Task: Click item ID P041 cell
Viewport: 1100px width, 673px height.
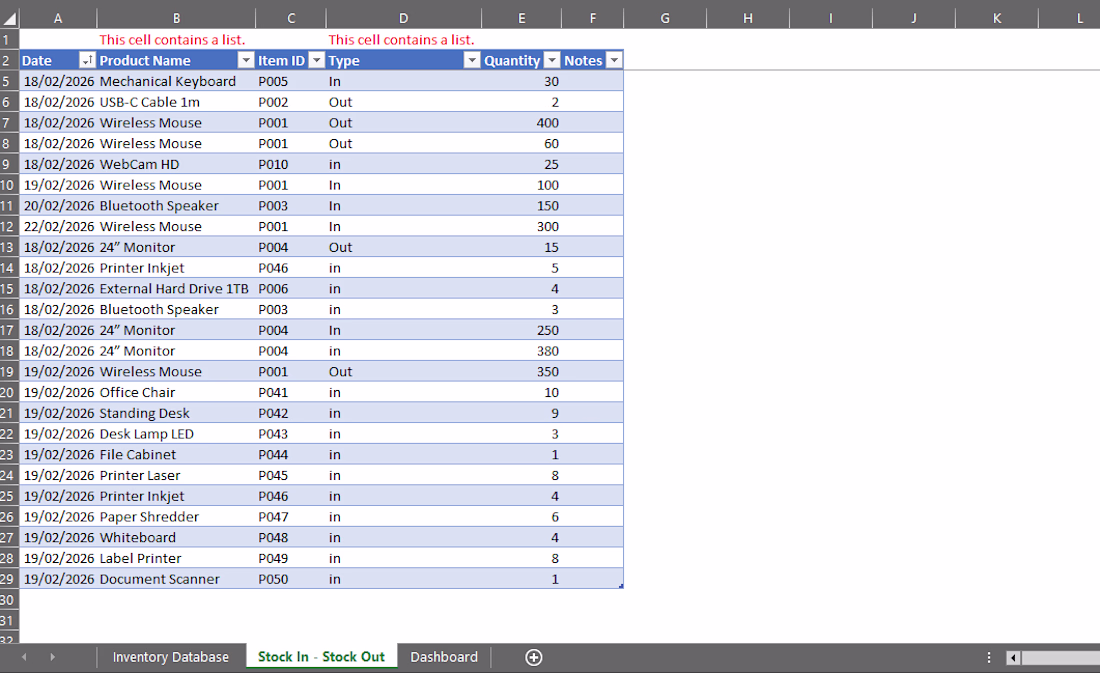Action: click(x=290, y=392)
